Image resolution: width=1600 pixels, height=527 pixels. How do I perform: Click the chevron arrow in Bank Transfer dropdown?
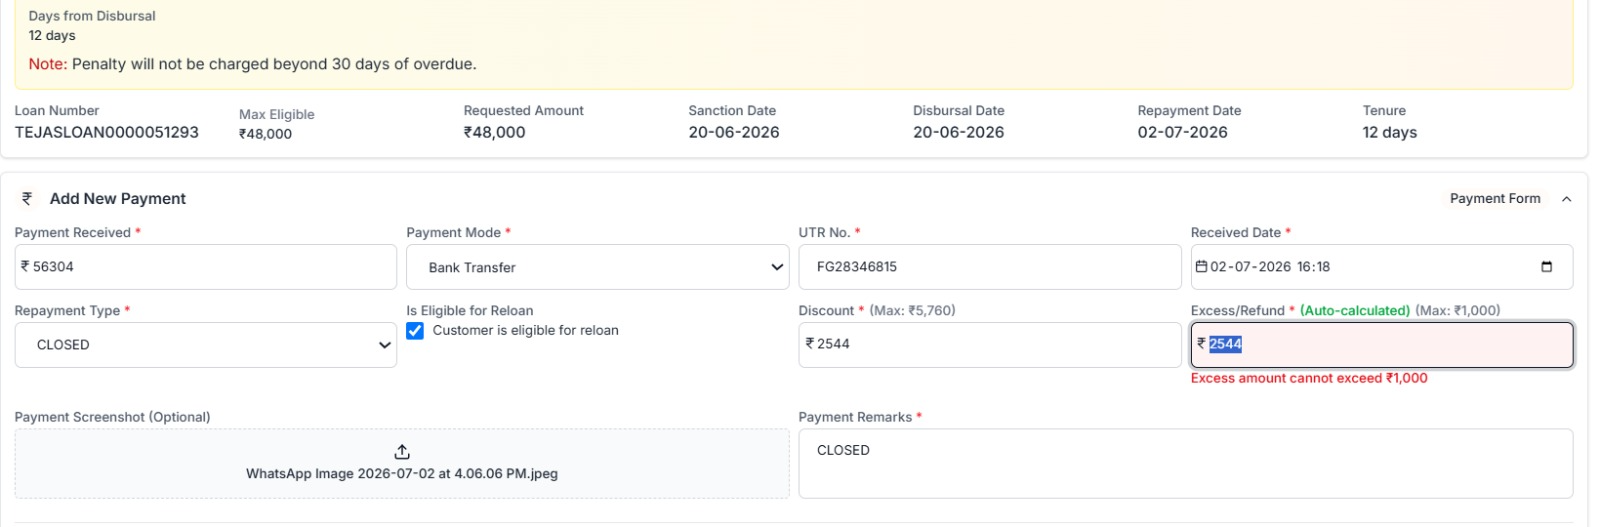point(776,267)
